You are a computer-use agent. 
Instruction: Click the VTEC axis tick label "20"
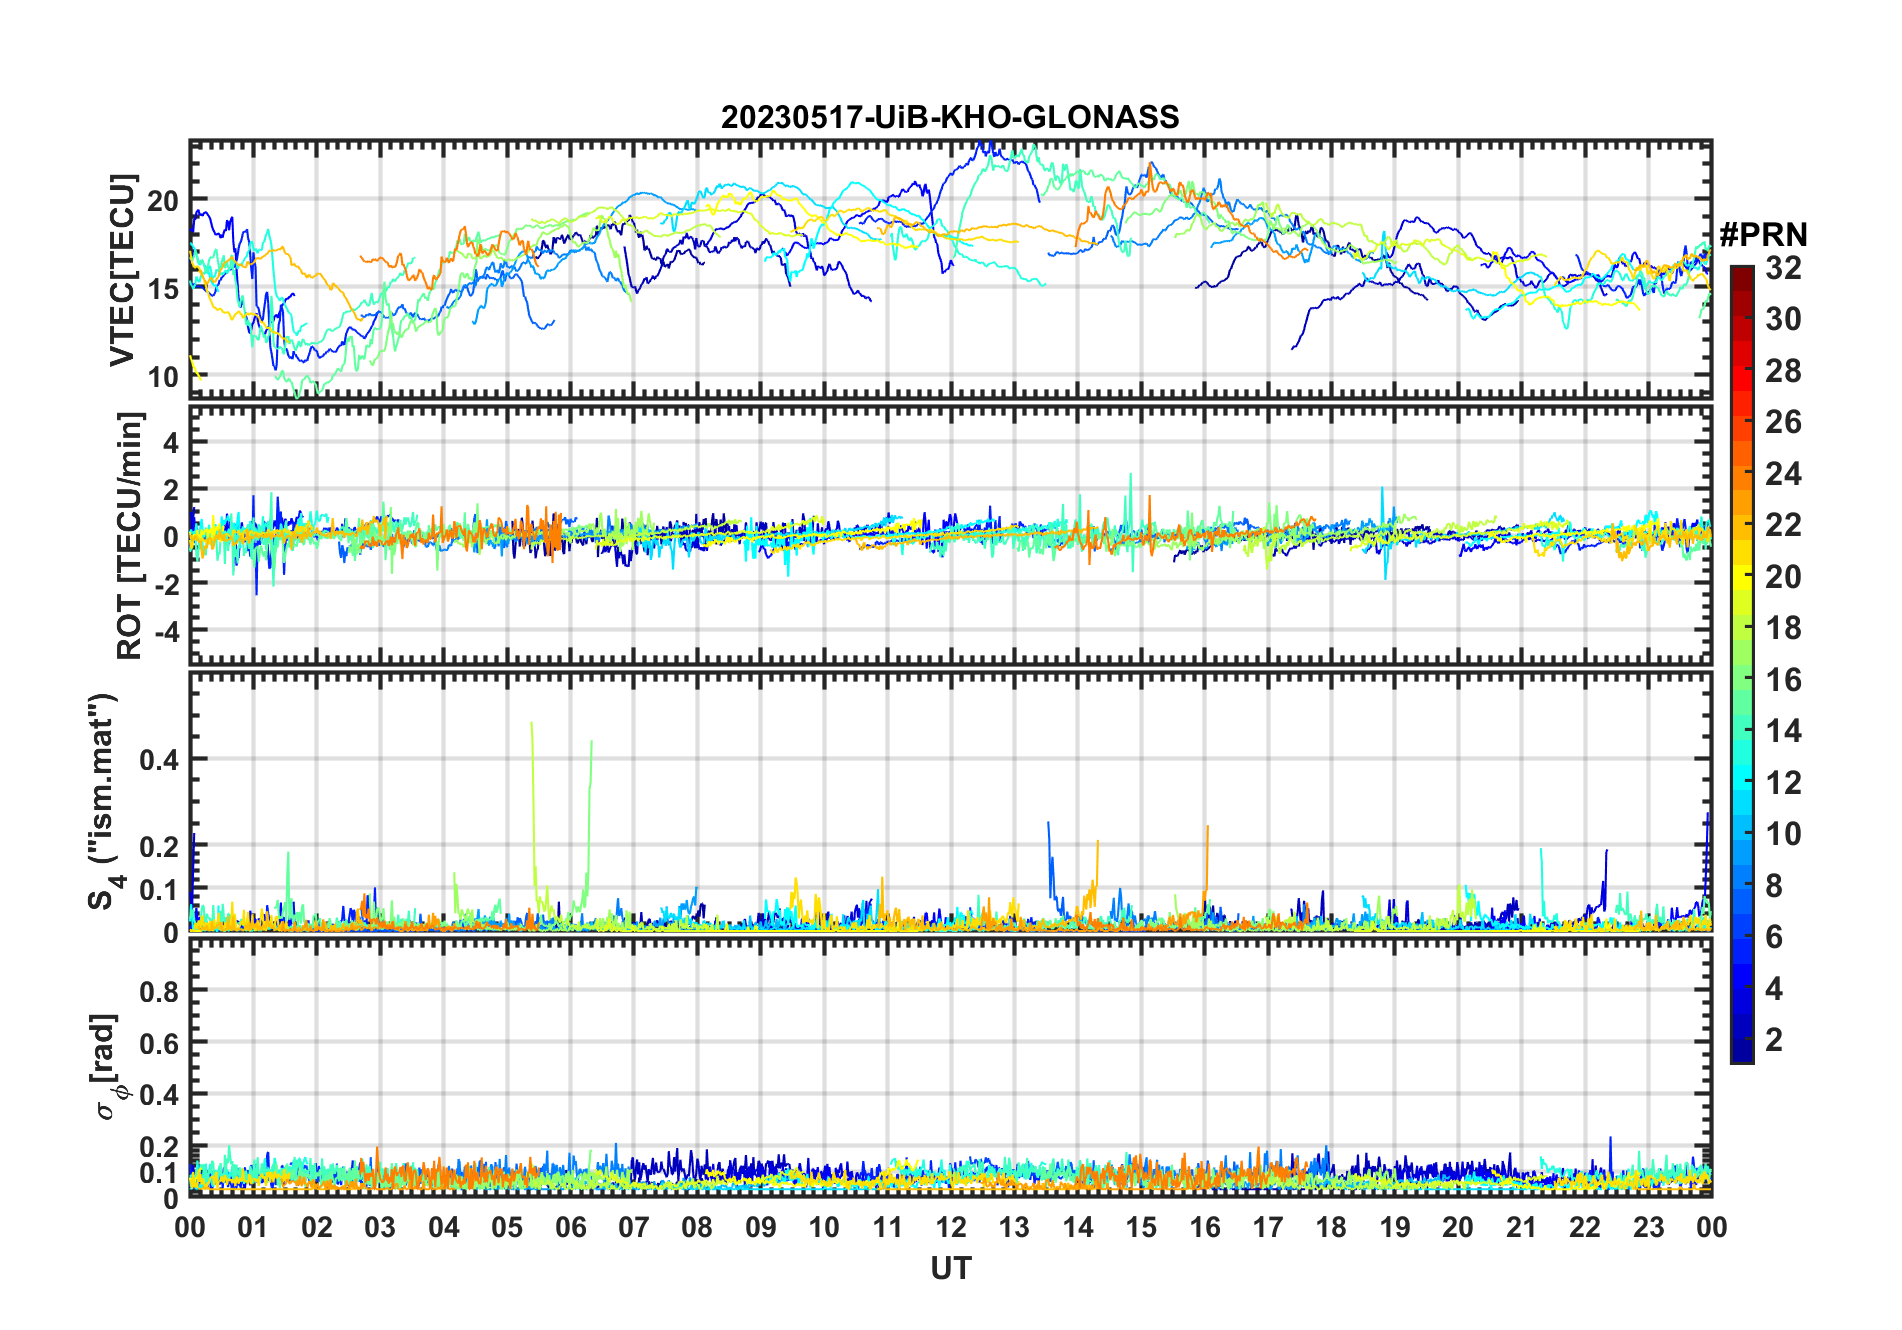coord(163,201)
